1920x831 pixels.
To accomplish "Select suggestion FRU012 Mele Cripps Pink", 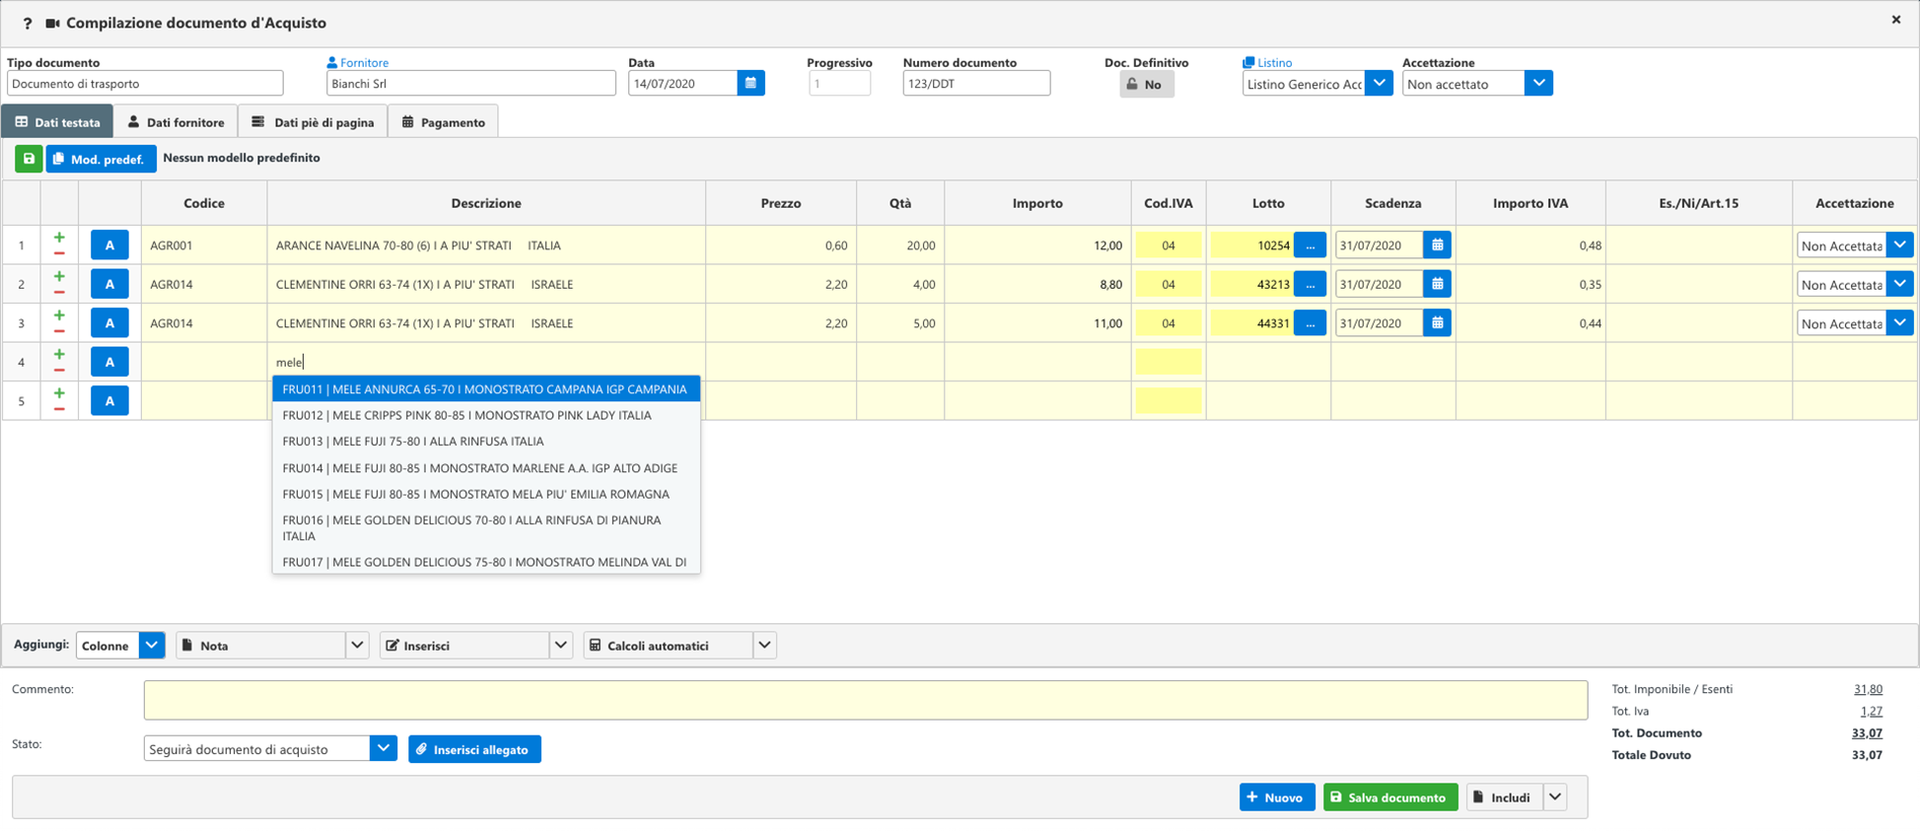I will coord(486,415).
